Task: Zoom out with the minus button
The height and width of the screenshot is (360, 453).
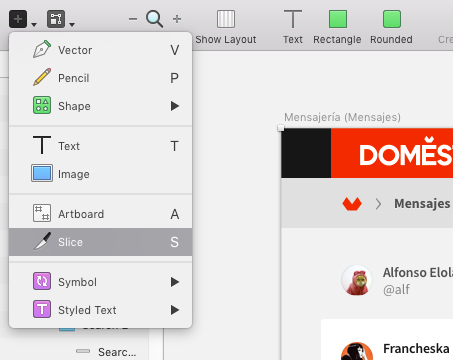Action: coord(133,19)
